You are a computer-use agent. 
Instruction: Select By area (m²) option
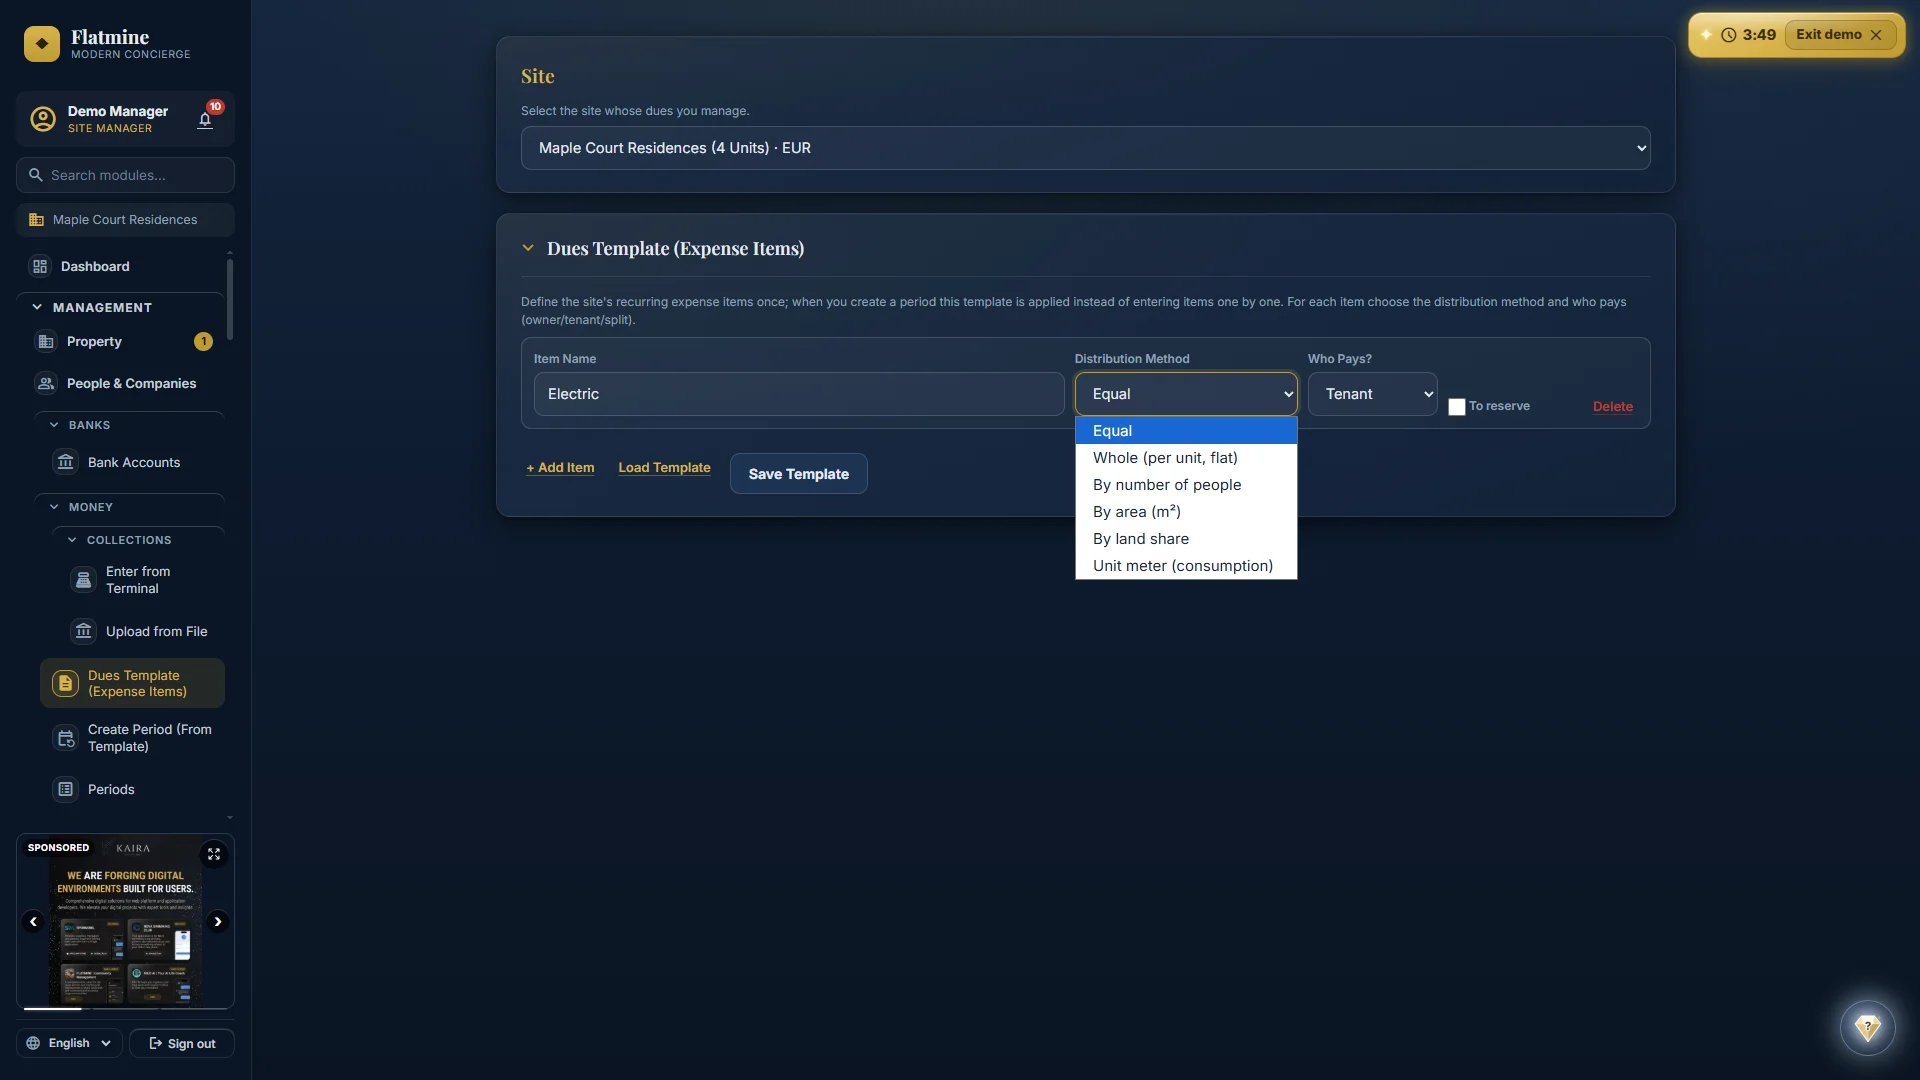click(1186, 512)
